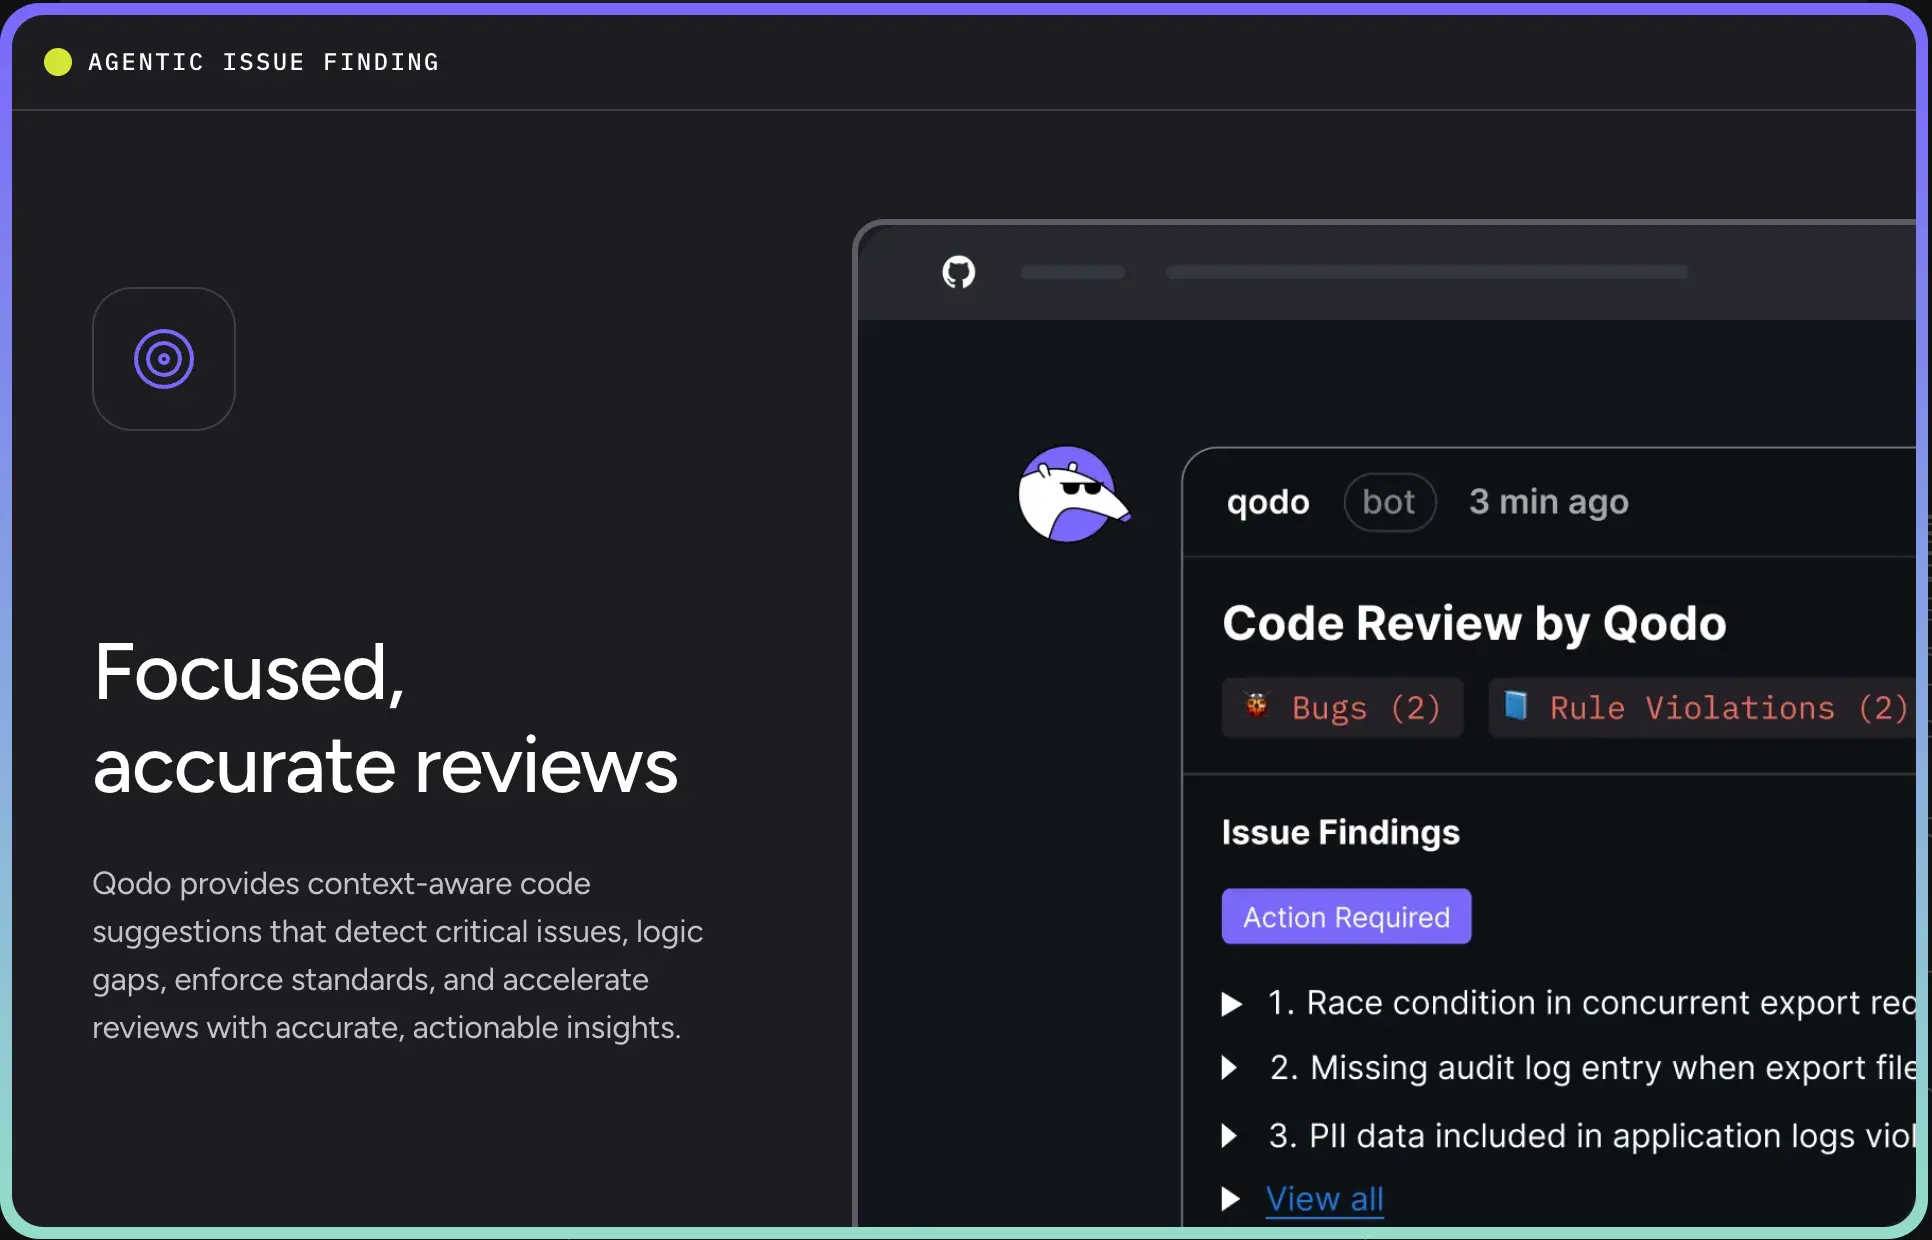The image size is (1932, 1240).
Task: Click Race condition in concurrent export text
Action: [x=1592, y=1003]
